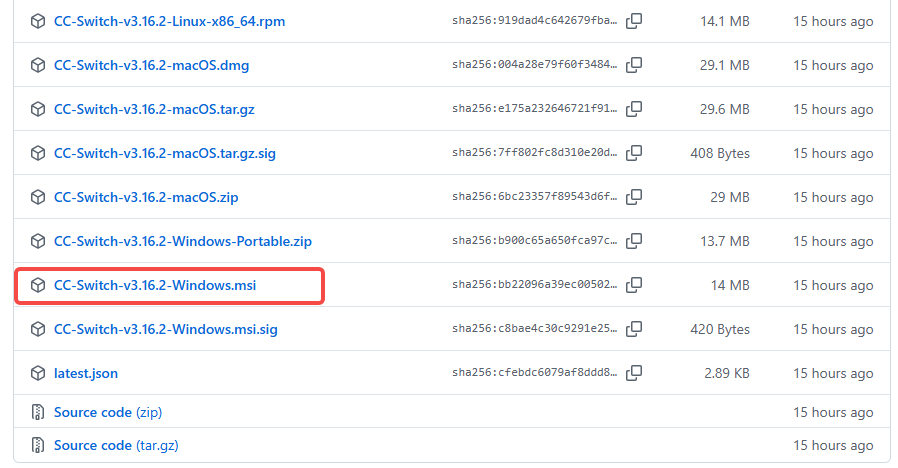Click the 13.7 MB file size
The height and width of the screenshot is (468, 898).
[x=724, y=241]
